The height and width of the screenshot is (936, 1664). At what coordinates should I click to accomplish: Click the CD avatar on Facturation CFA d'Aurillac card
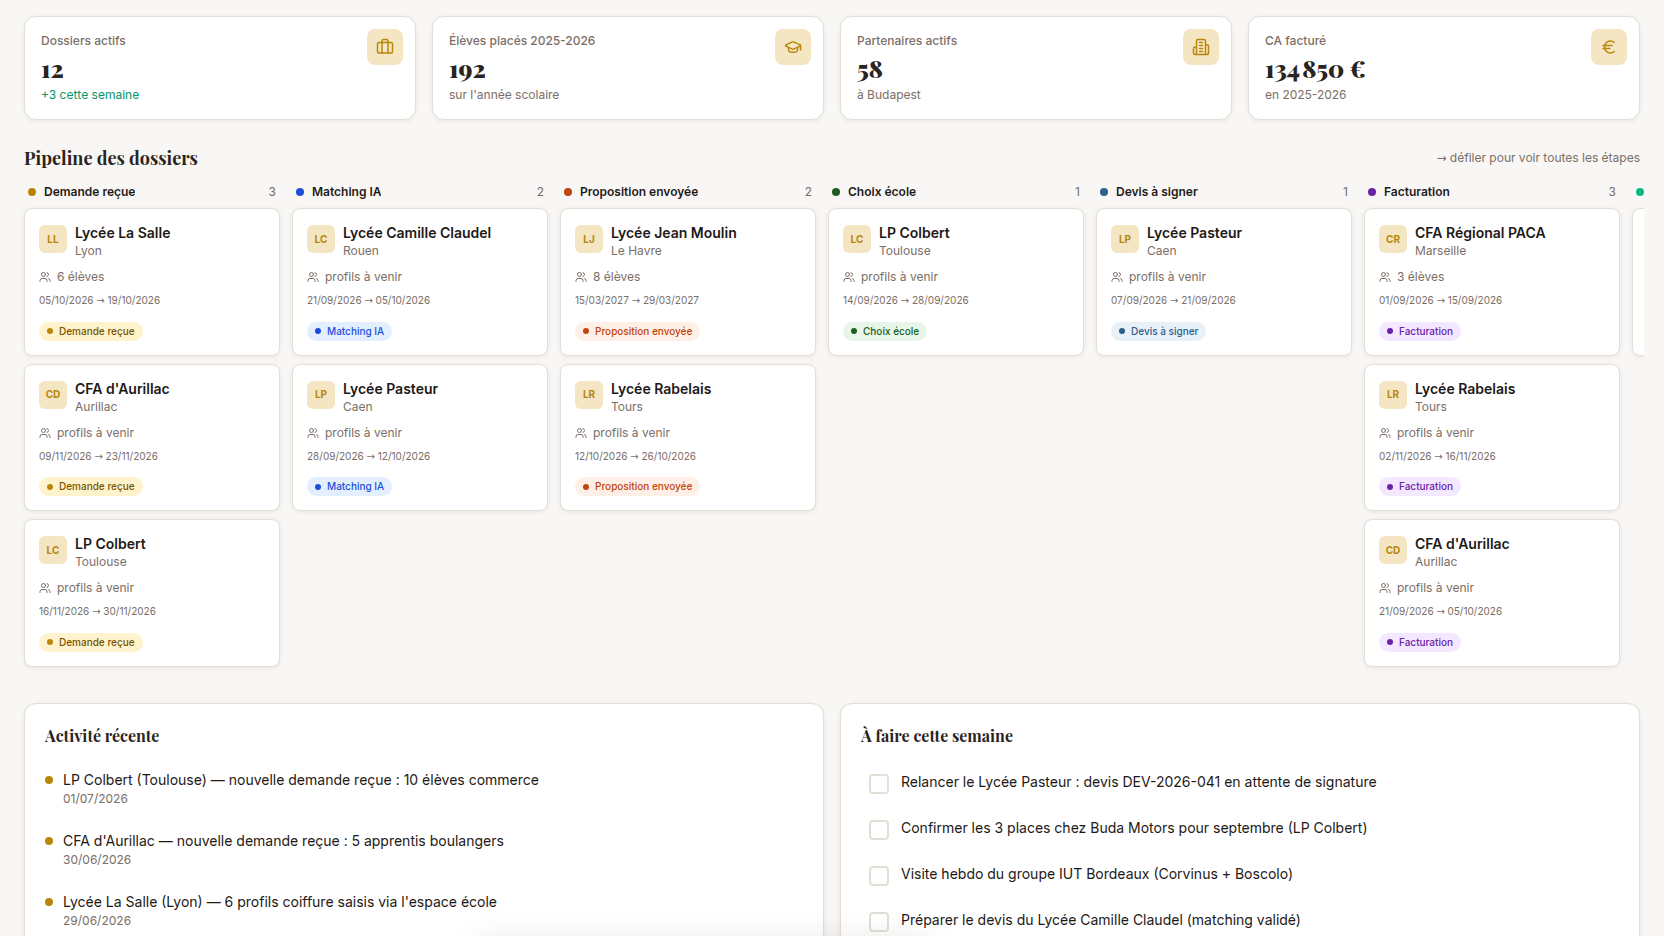pyautogui.click(x=1393, y=550)
